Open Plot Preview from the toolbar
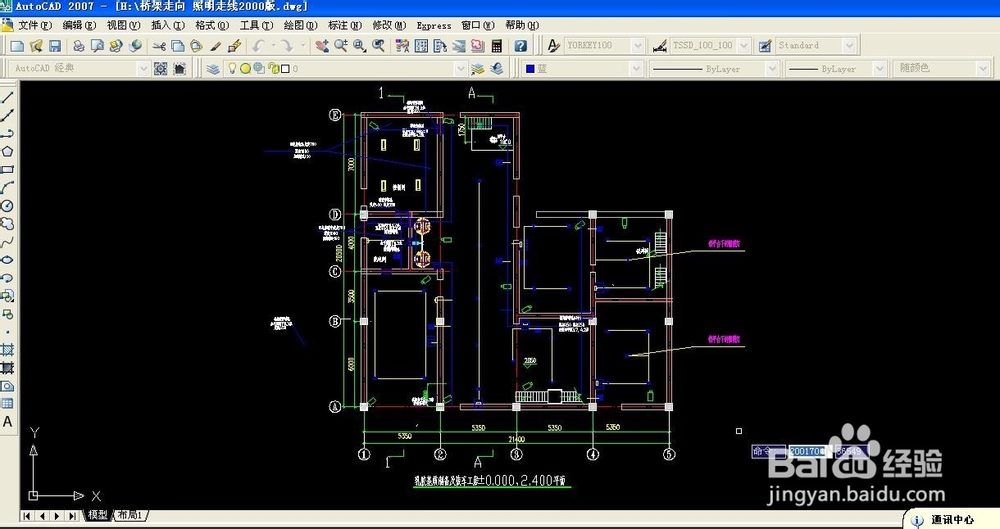The image size is (1000, 529). pos(97,45)
